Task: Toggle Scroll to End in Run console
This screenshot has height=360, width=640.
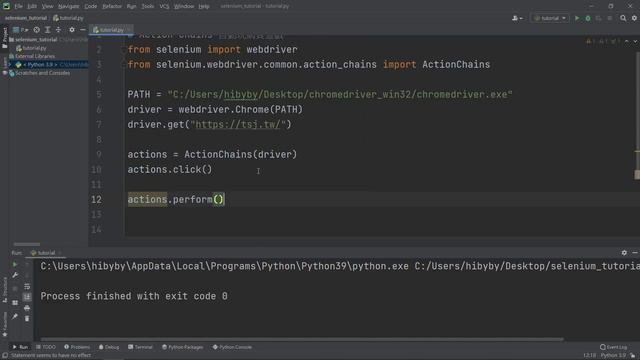Action: click(27, 297)
